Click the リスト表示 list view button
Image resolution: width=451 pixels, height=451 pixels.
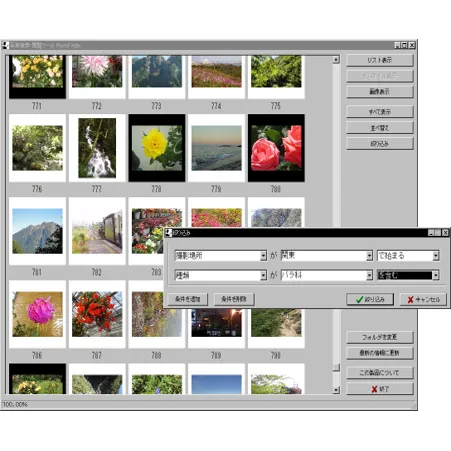[x=380, y=60]
